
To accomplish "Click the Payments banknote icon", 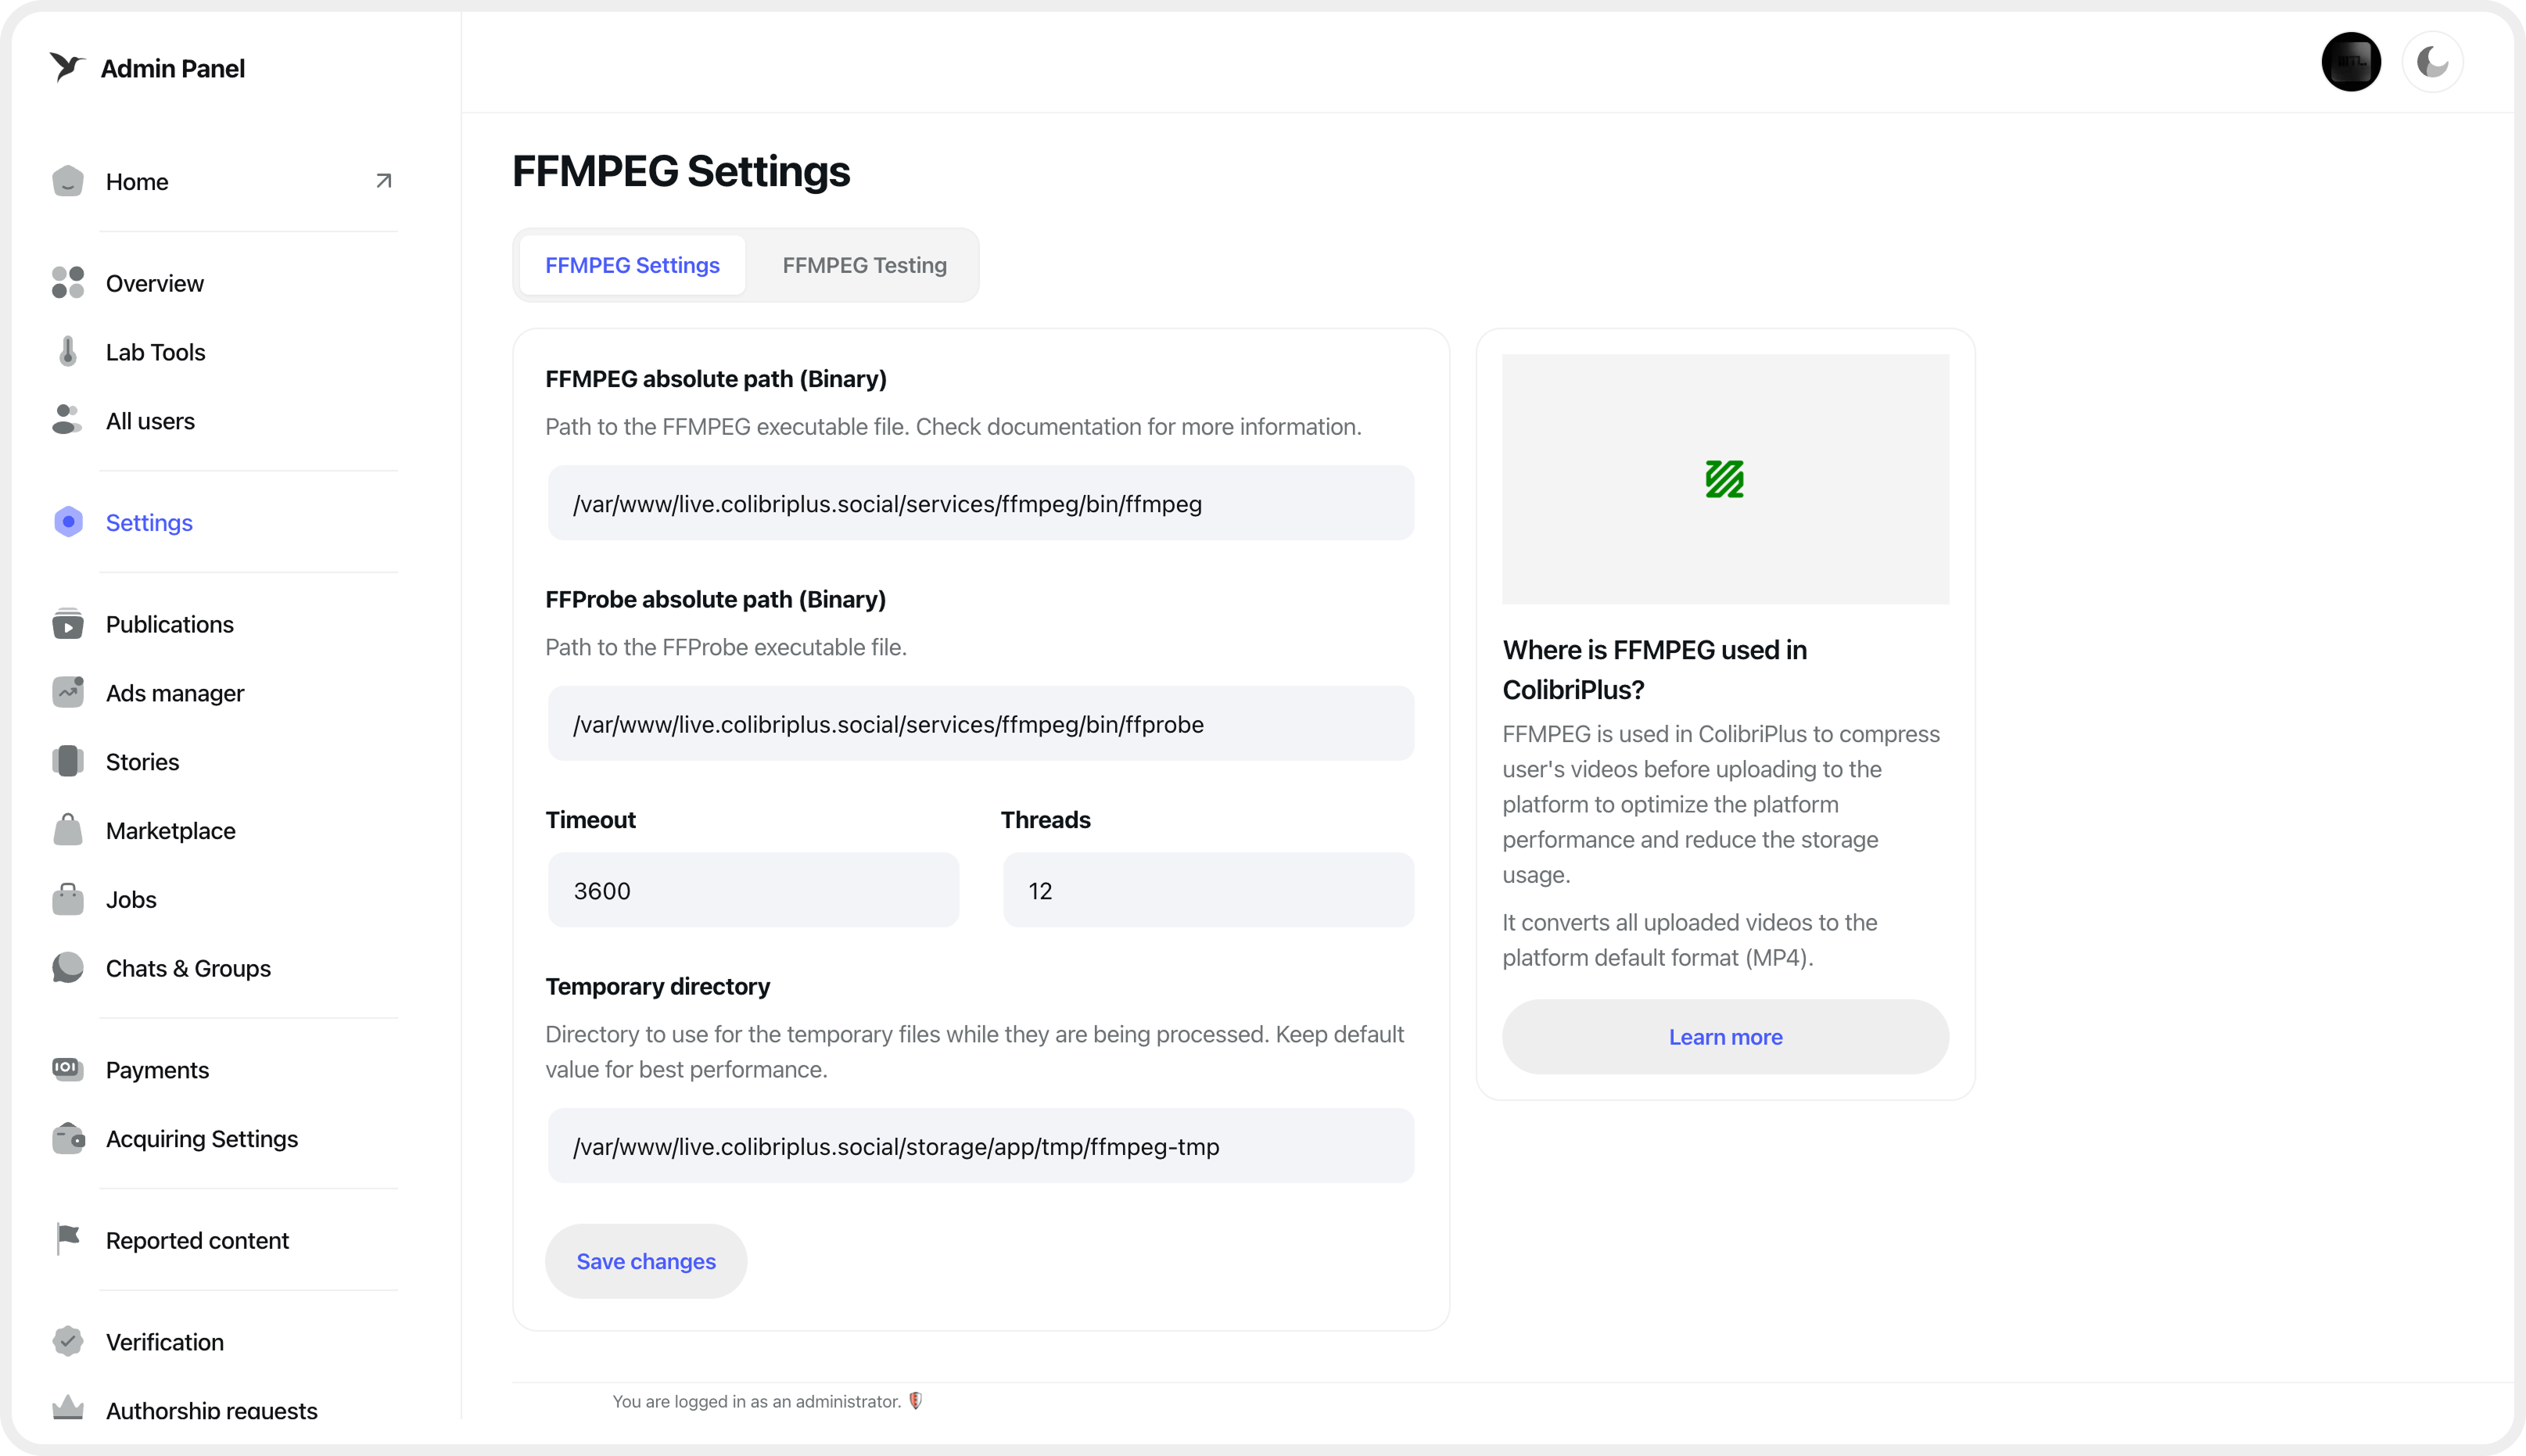I will coord(68,1069).
